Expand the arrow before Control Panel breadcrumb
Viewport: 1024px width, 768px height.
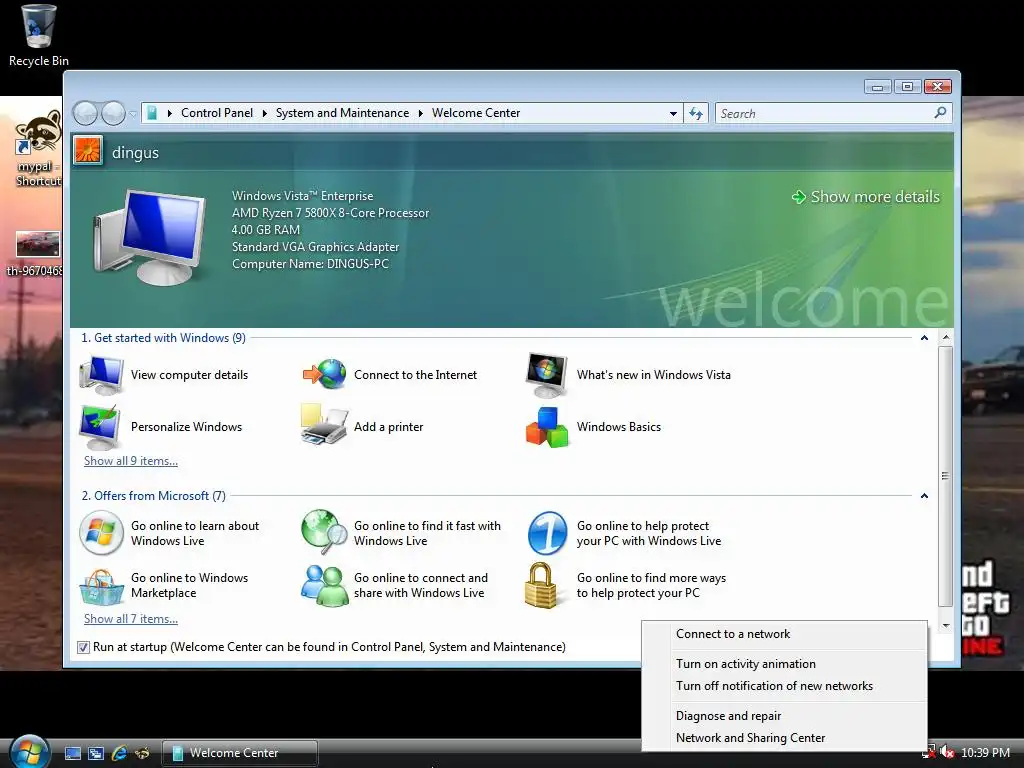coord(170,113)
